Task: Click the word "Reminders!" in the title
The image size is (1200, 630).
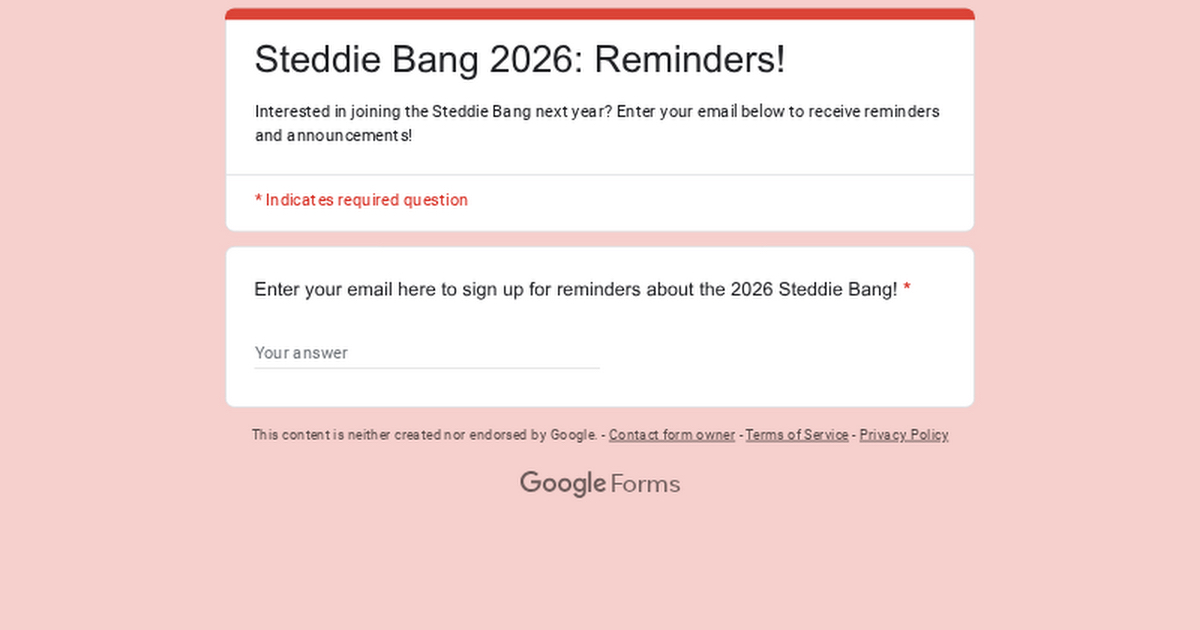Action: 690,59
